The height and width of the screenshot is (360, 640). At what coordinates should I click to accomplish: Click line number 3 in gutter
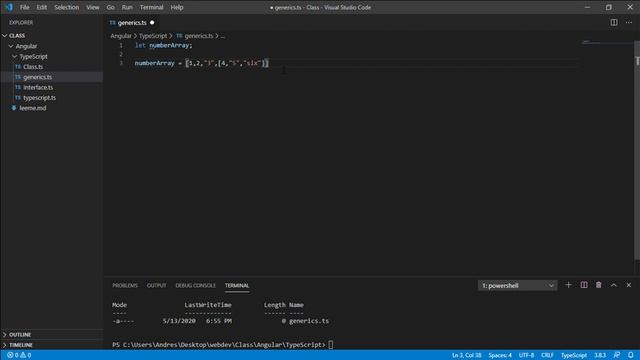pos(121,63)
